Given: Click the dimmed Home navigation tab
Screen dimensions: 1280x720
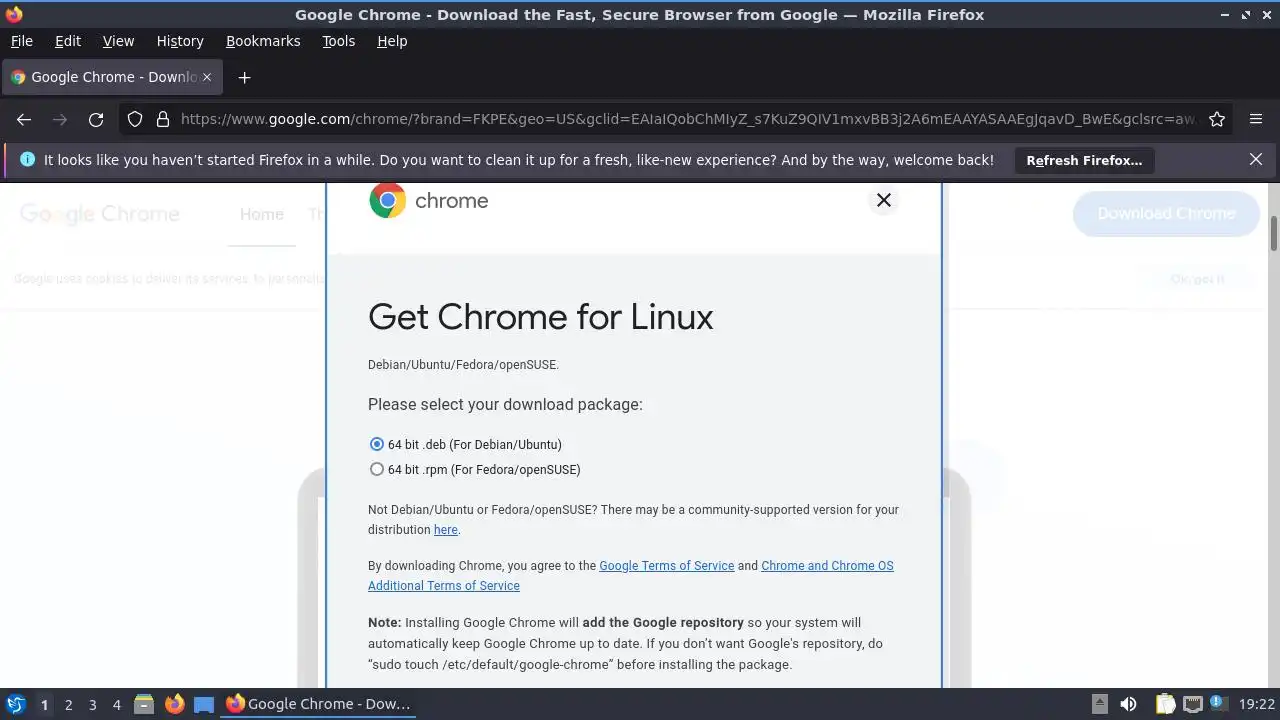Looking at the screenshot, I should point(262,214).
